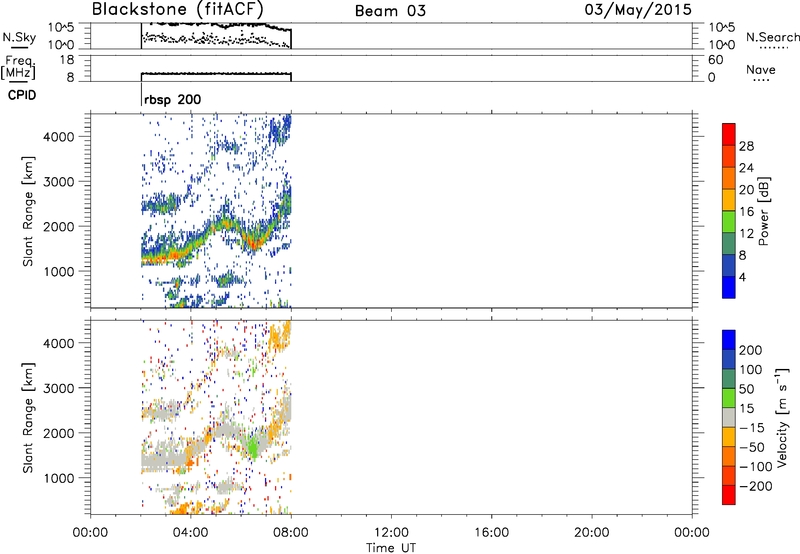Click the '200' value on the Velocity scale
Screen dimensions: 800x554
pos(751,350)
